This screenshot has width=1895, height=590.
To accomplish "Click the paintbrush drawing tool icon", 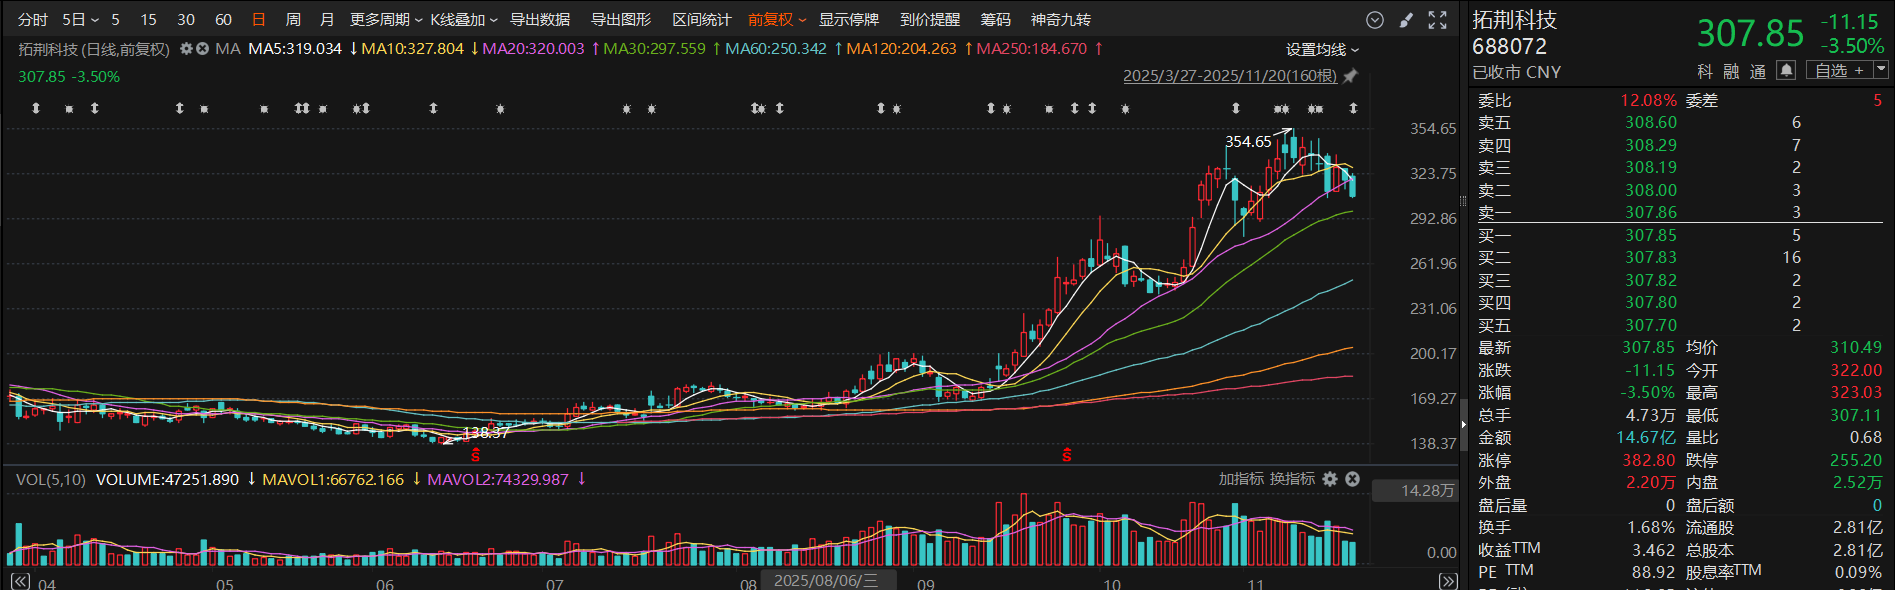I will (x=1406, y=20).
